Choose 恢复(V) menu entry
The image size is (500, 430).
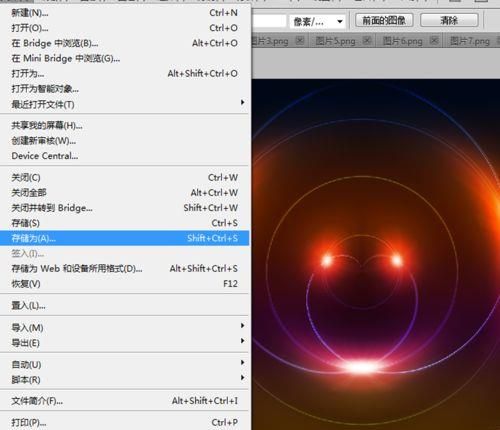[x=124, y=284]
